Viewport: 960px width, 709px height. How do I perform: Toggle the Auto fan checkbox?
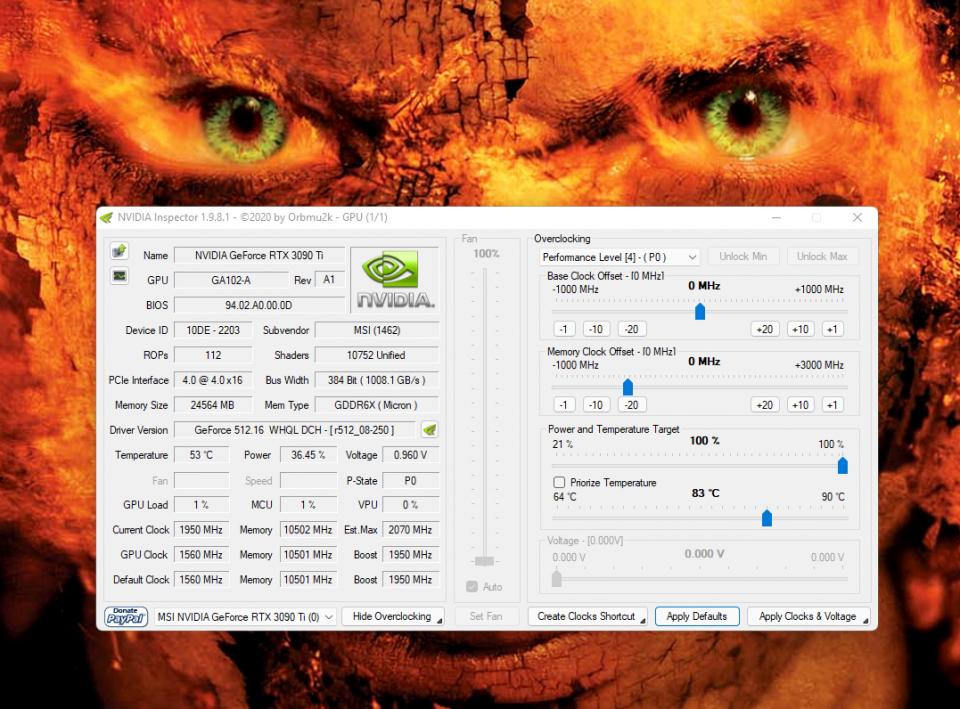point(472,587)
